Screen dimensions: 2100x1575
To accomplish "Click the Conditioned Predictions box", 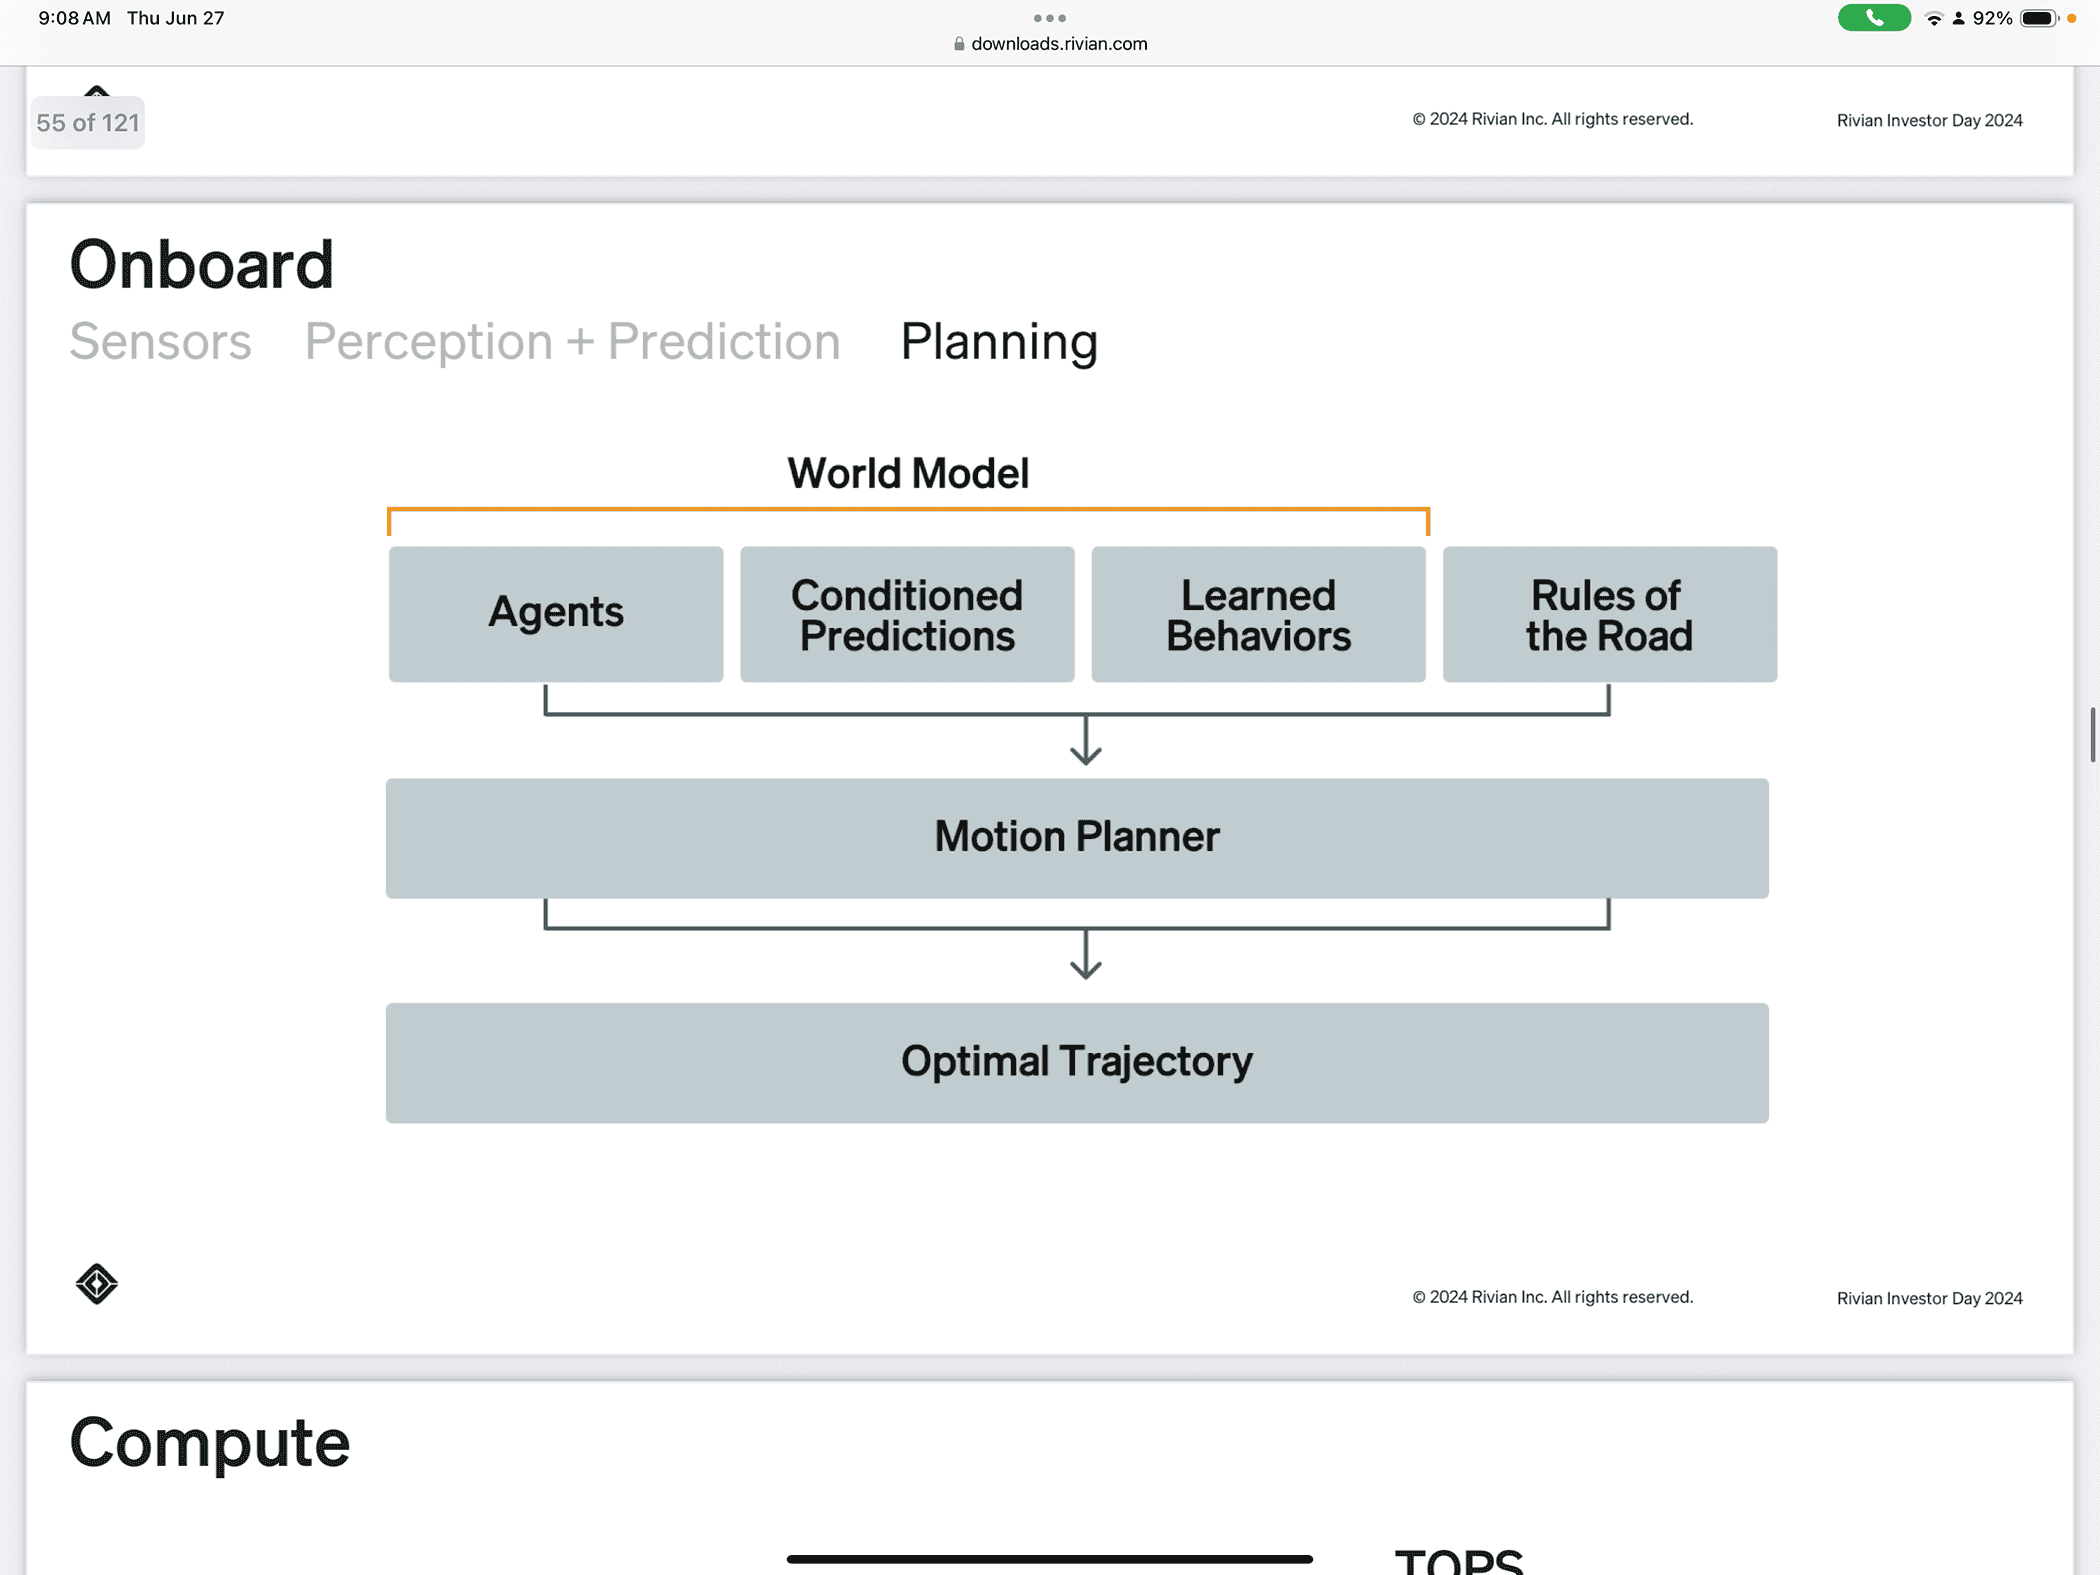I will pyautogui.click(x=907, y=614).
